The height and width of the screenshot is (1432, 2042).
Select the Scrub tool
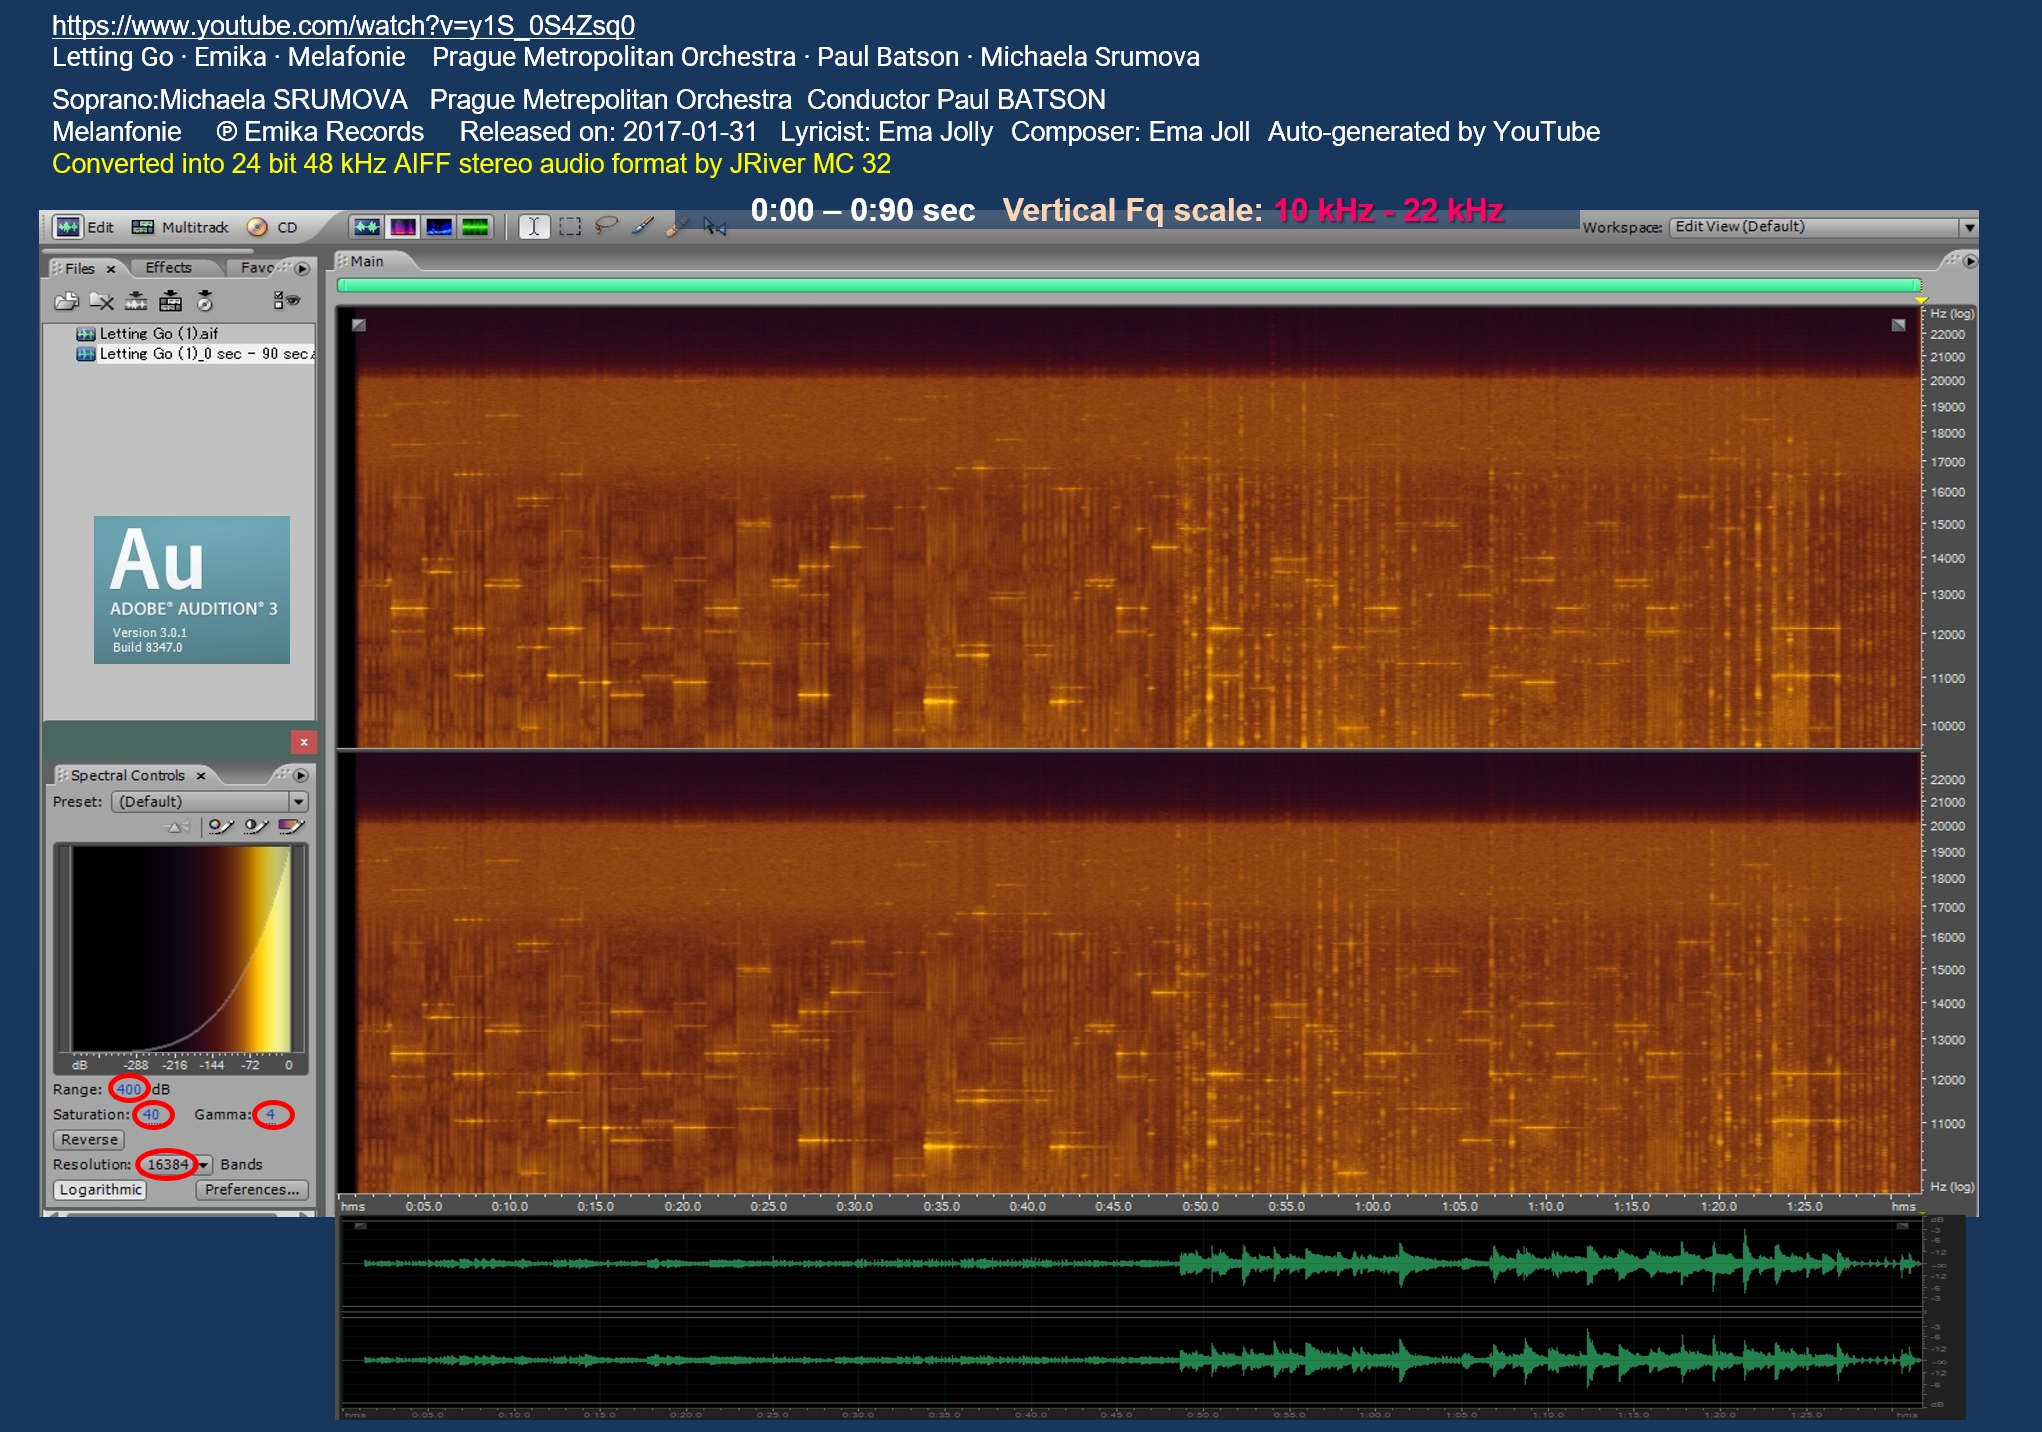[x=714, y=227]
